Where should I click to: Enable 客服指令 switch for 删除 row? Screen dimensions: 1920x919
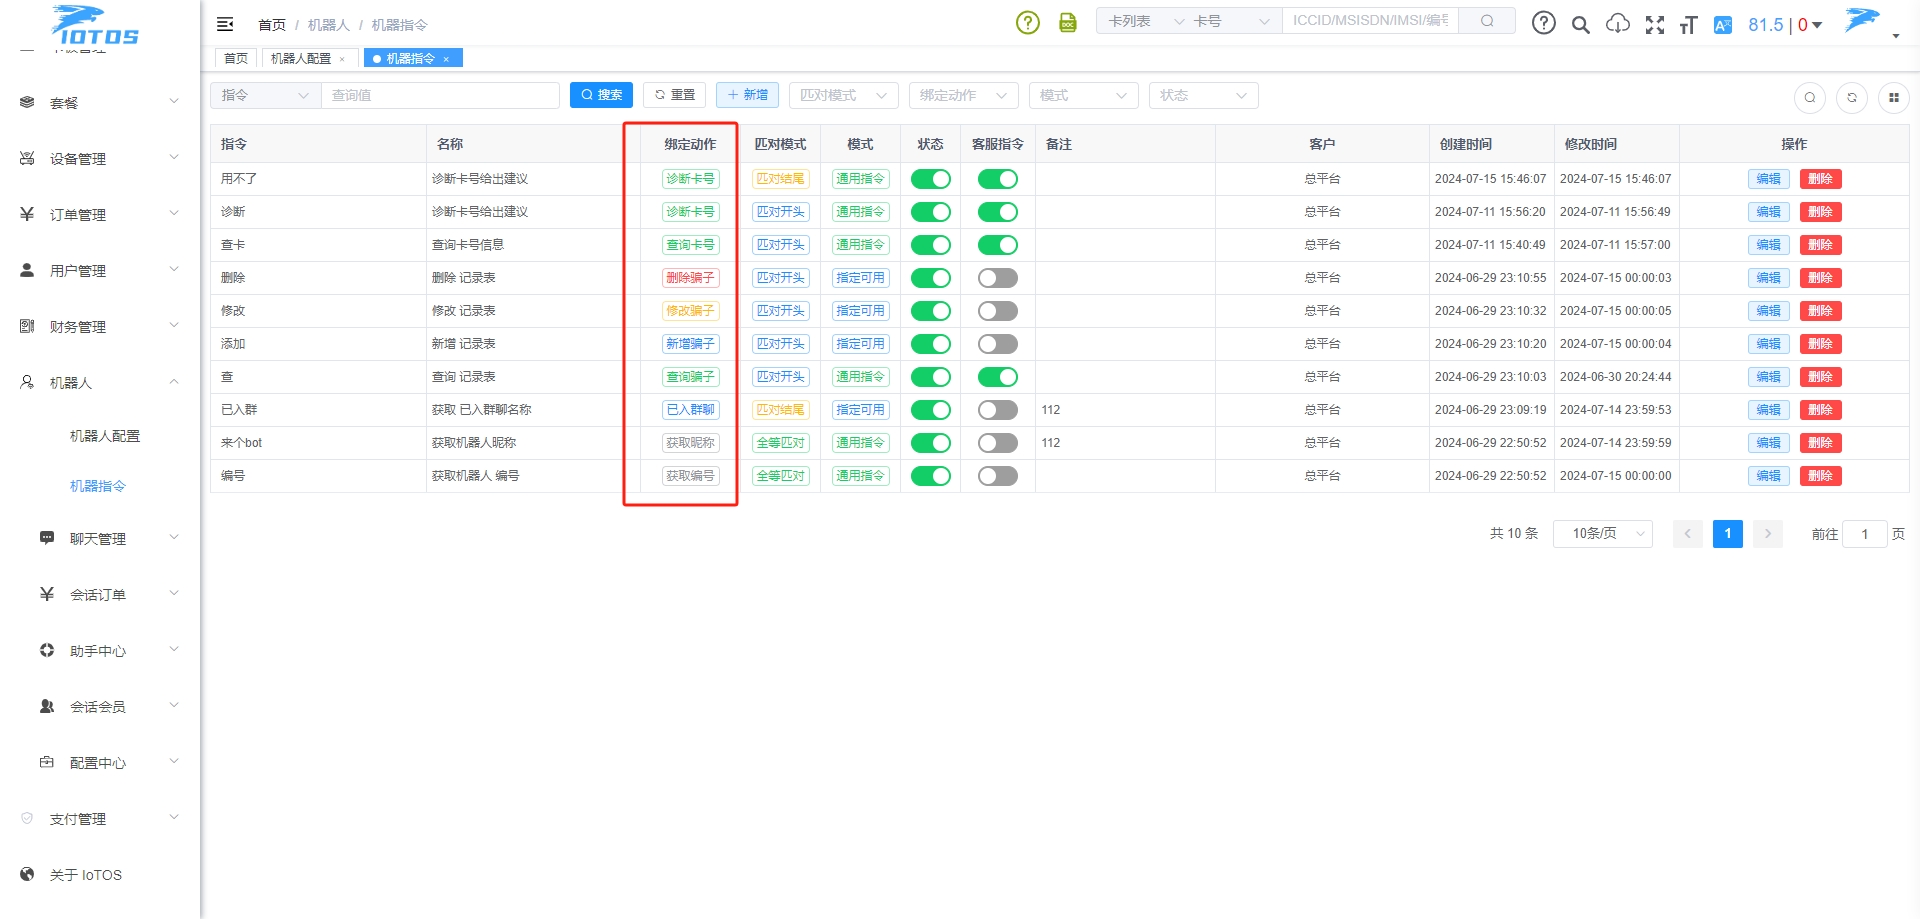click(998, 278)
